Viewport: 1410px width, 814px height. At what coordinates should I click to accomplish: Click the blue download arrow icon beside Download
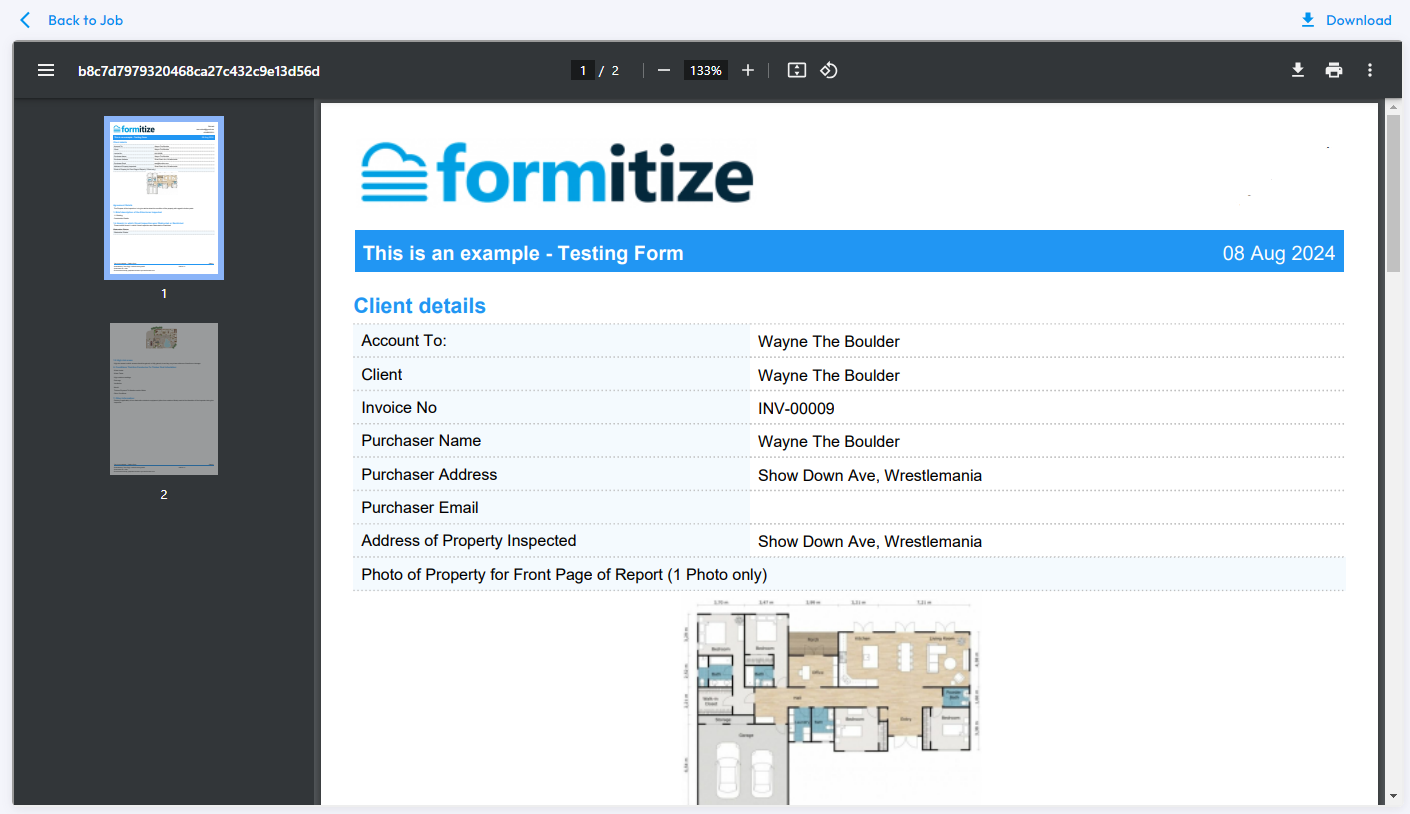1307,20
